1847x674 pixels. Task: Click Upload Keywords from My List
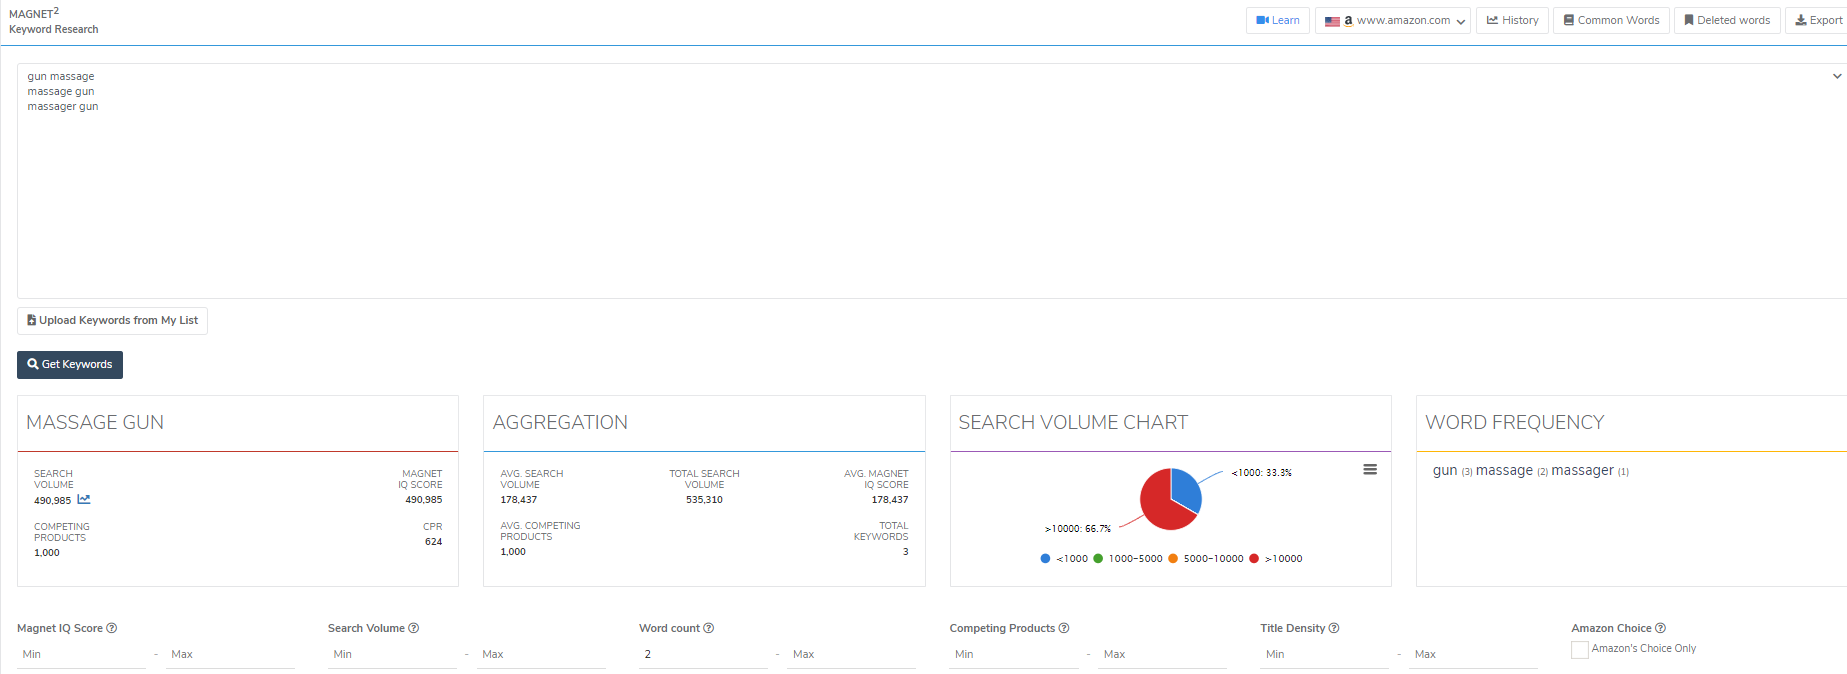coord(112,321)
